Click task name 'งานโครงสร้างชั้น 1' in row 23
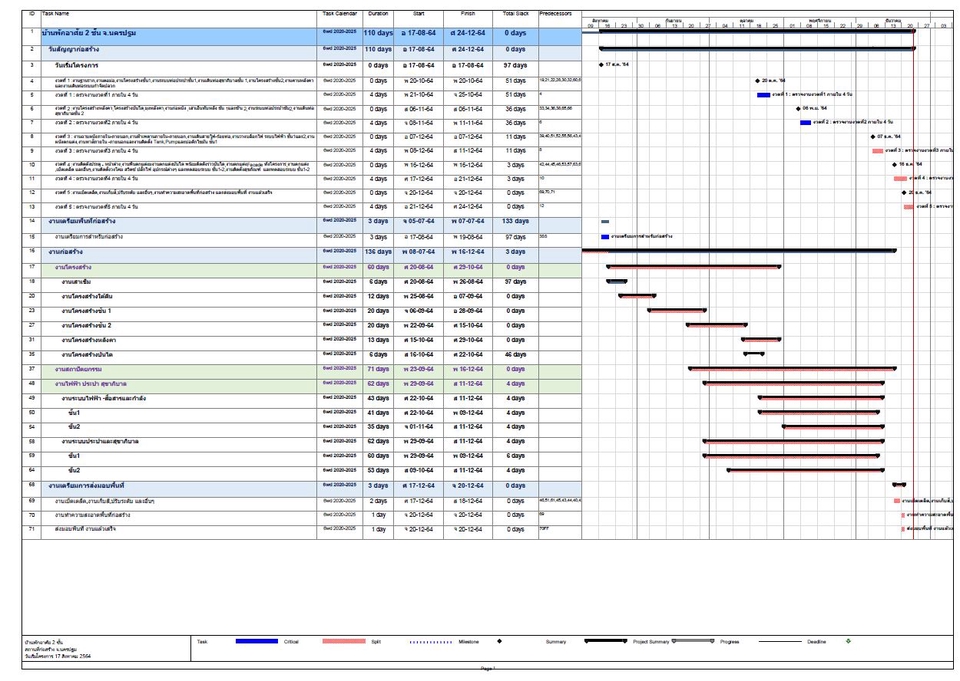The image size is (960, 681). [86, 311]
